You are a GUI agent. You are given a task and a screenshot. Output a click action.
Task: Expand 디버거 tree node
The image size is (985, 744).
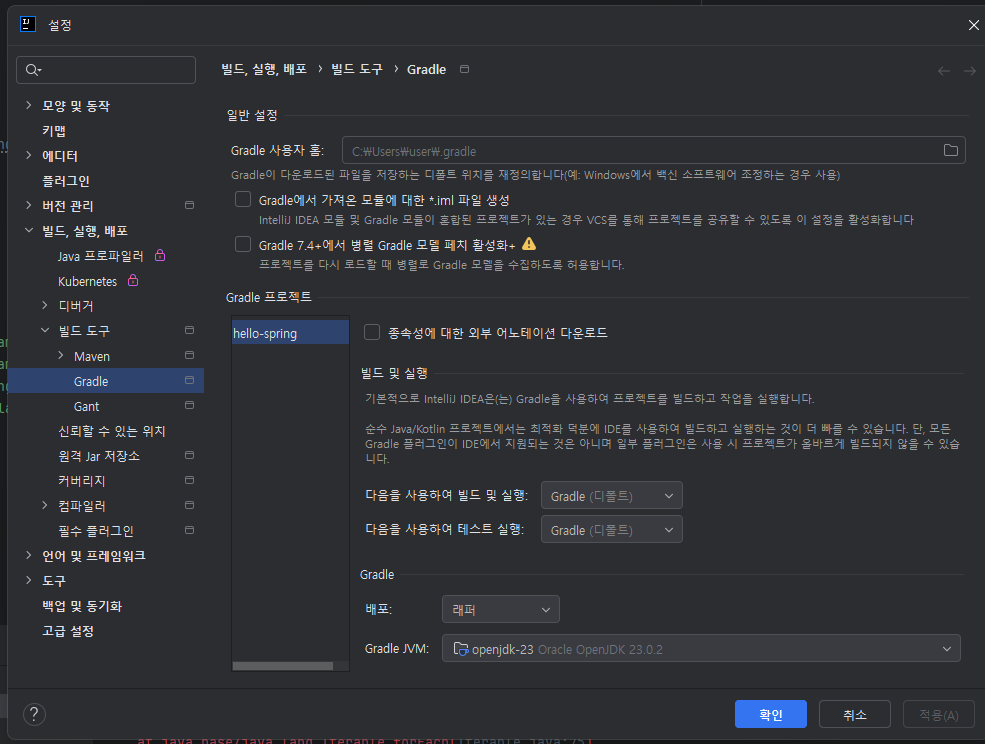[x=45, y=305]
